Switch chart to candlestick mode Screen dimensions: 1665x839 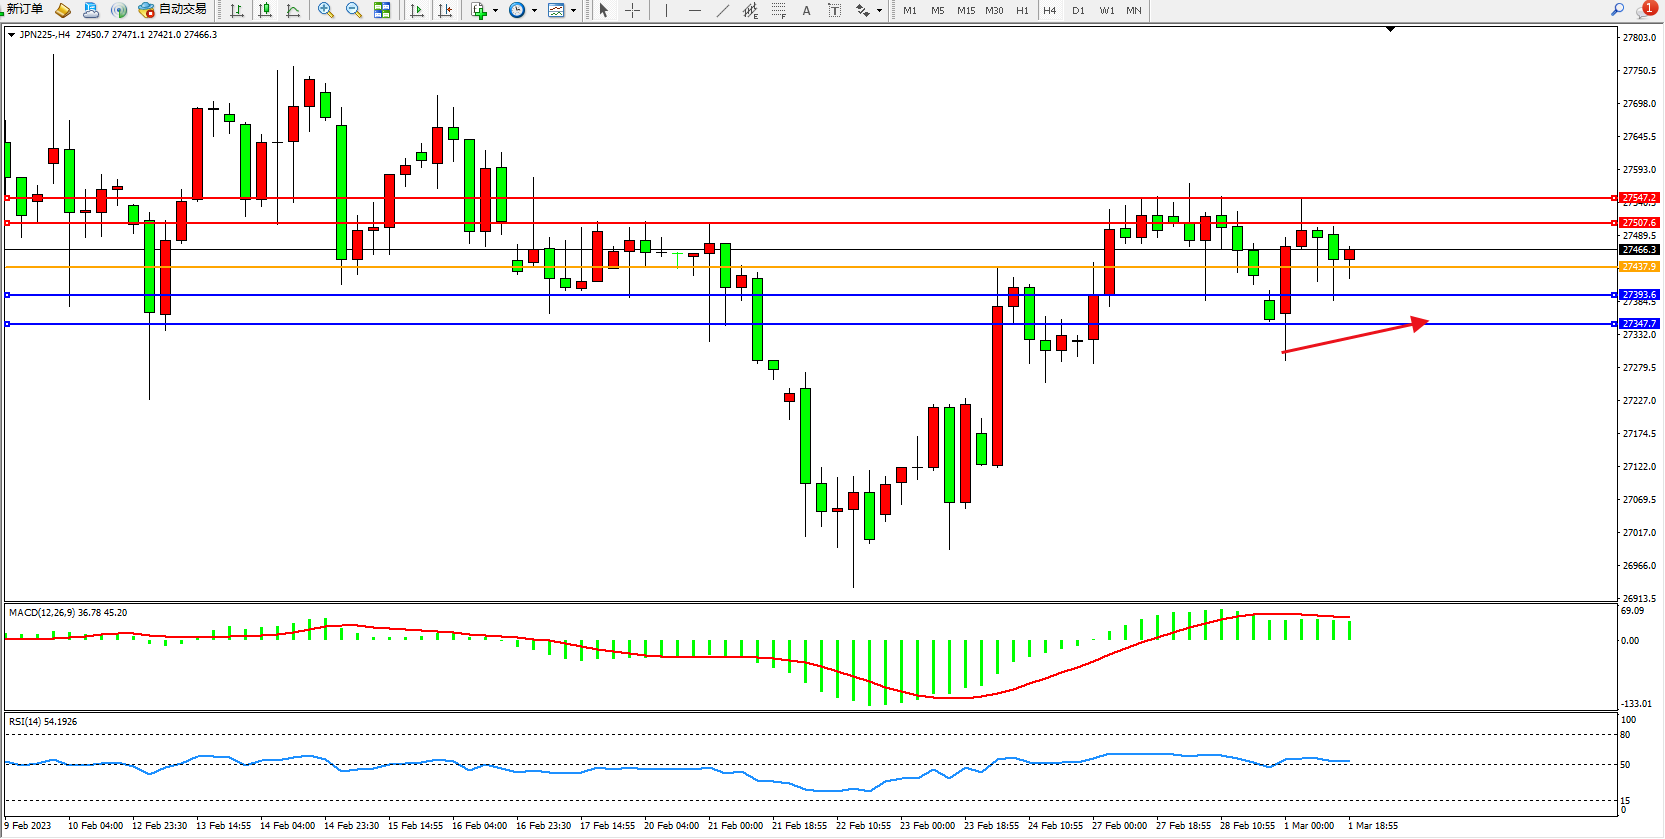(x=265, y=10)
